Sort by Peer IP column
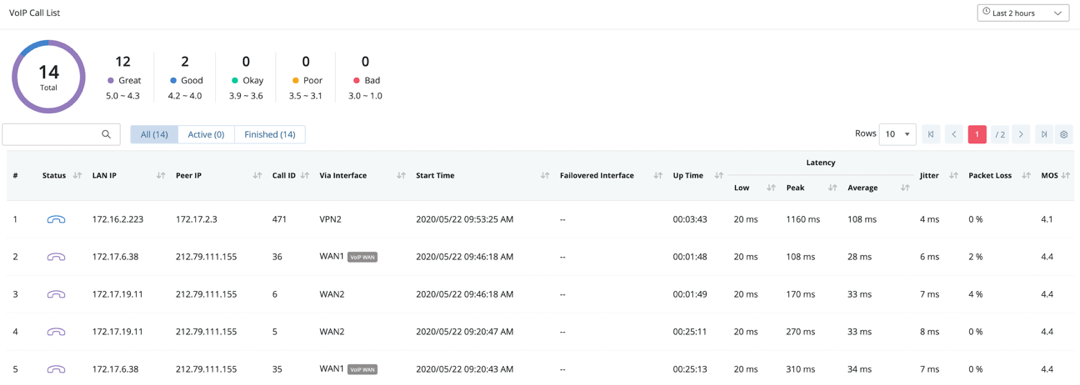 click(x=258, y=176)
